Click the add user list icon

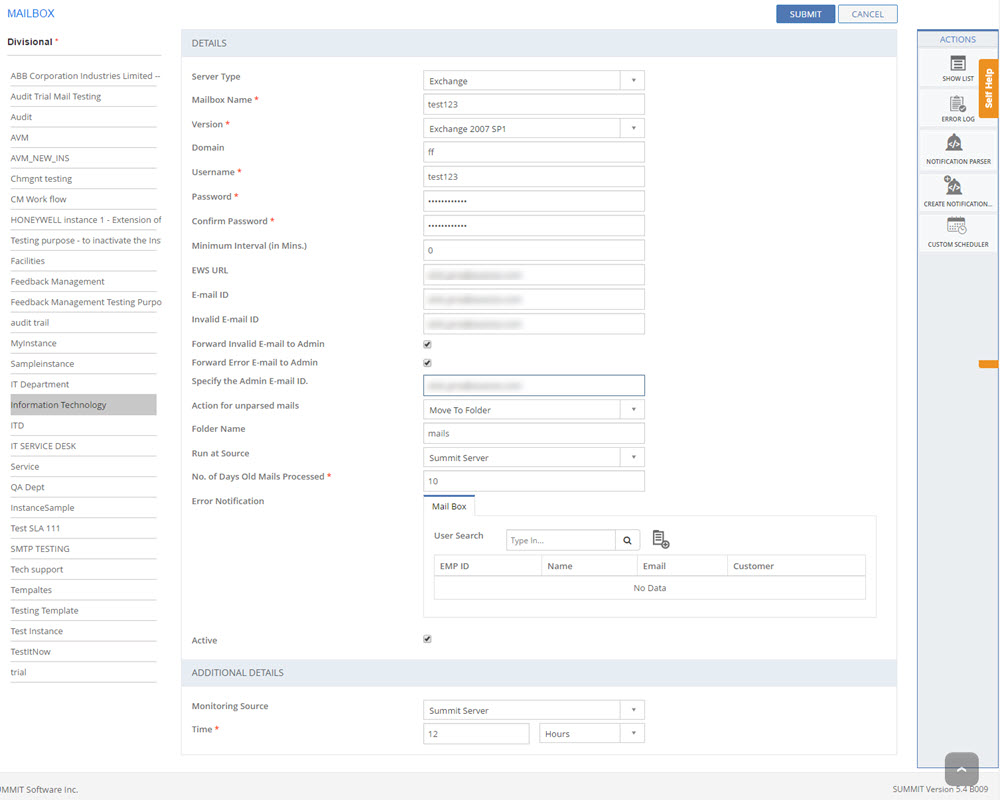point(660,540)
